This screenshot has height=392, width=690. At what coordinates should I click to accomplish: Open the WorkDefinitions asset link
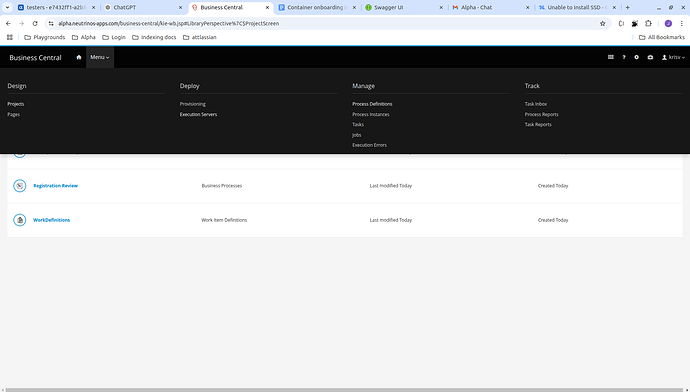pos(51,220)
